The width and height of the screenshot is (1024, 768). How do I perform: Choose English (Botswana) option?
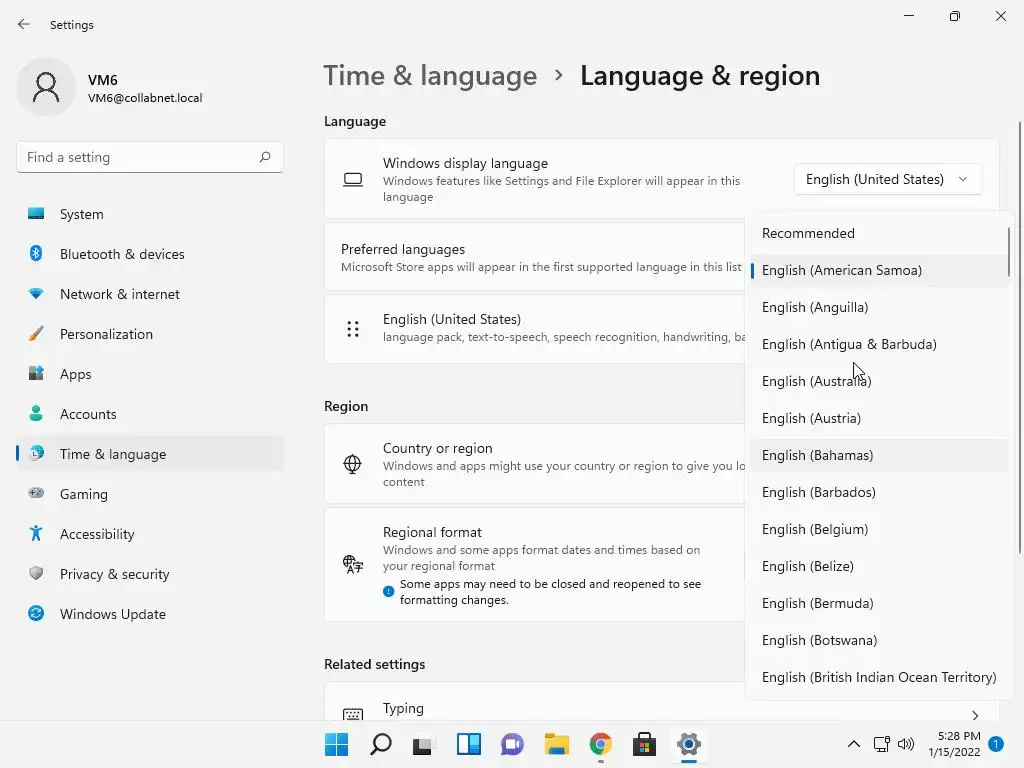click(x=879, y=640)
